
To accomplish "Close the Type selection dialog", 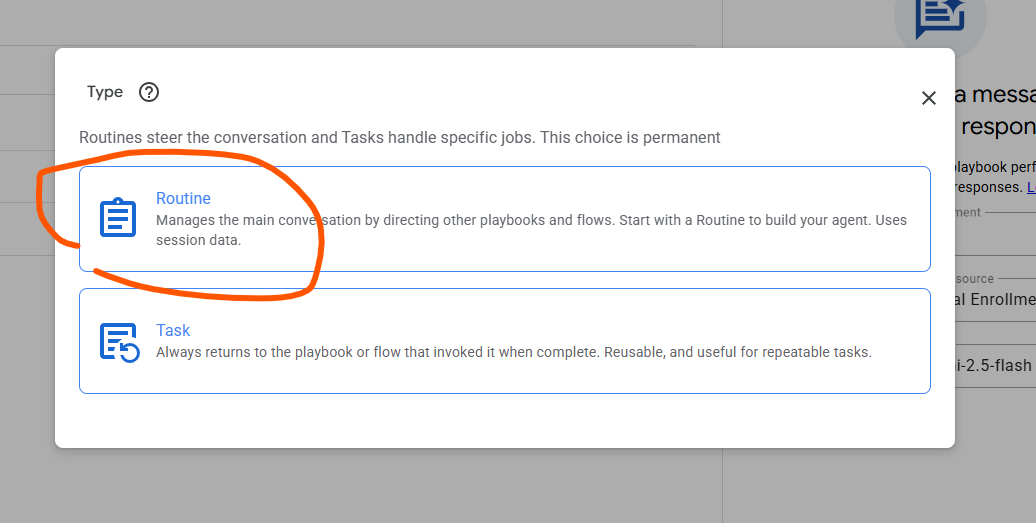I will pos(929,98).
